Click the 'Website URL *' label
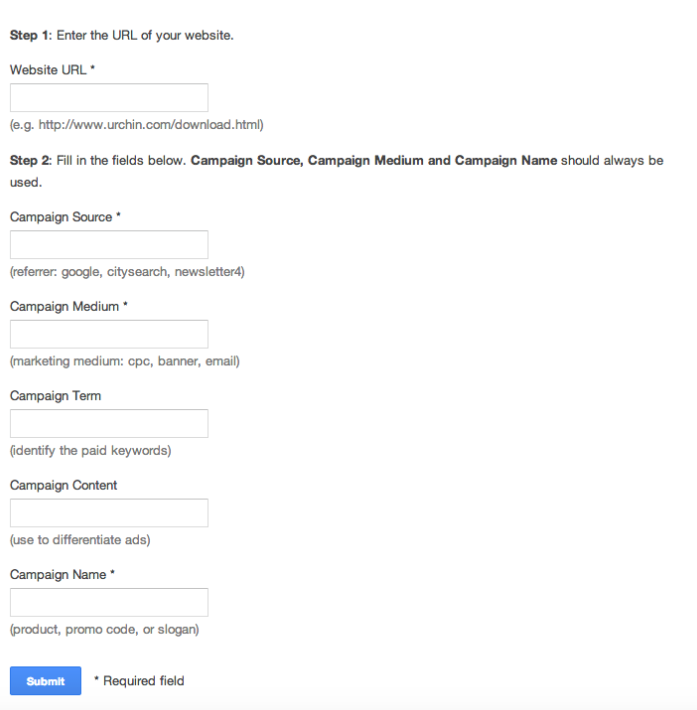The image size is (697, 710). click(53, 70)
